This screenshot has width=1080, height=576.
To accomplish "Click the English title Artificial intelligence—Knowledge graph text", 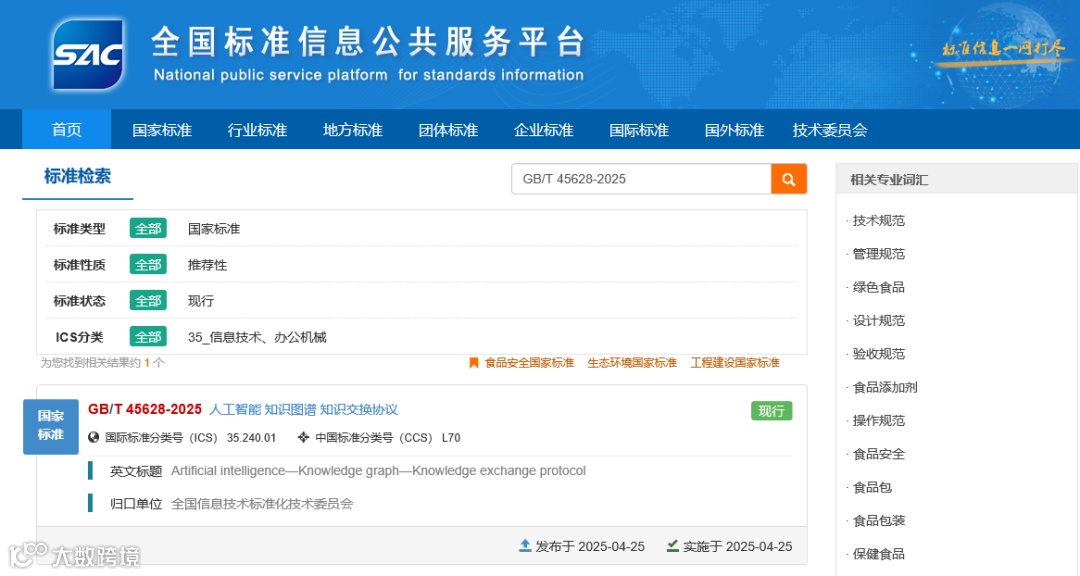I will pos(378,471).
